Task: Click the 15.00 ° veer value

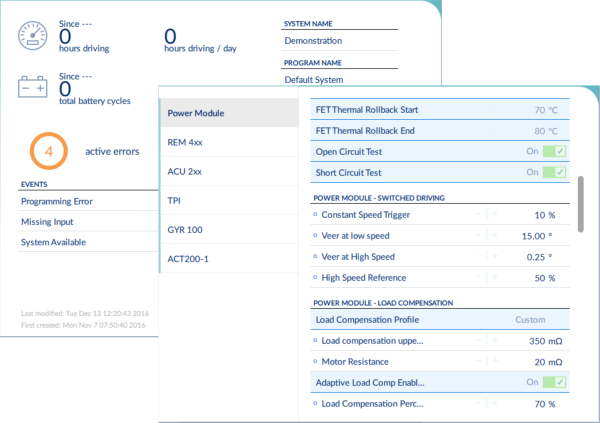Action: [x=537, y=236]
